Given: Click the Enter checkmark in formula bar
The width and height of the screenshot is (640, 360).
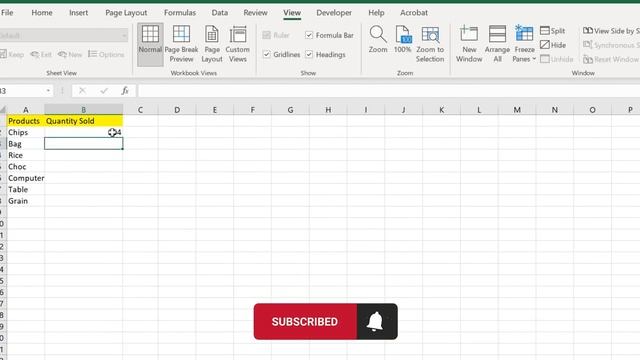Looking at the screenshot, I should 104,91.
